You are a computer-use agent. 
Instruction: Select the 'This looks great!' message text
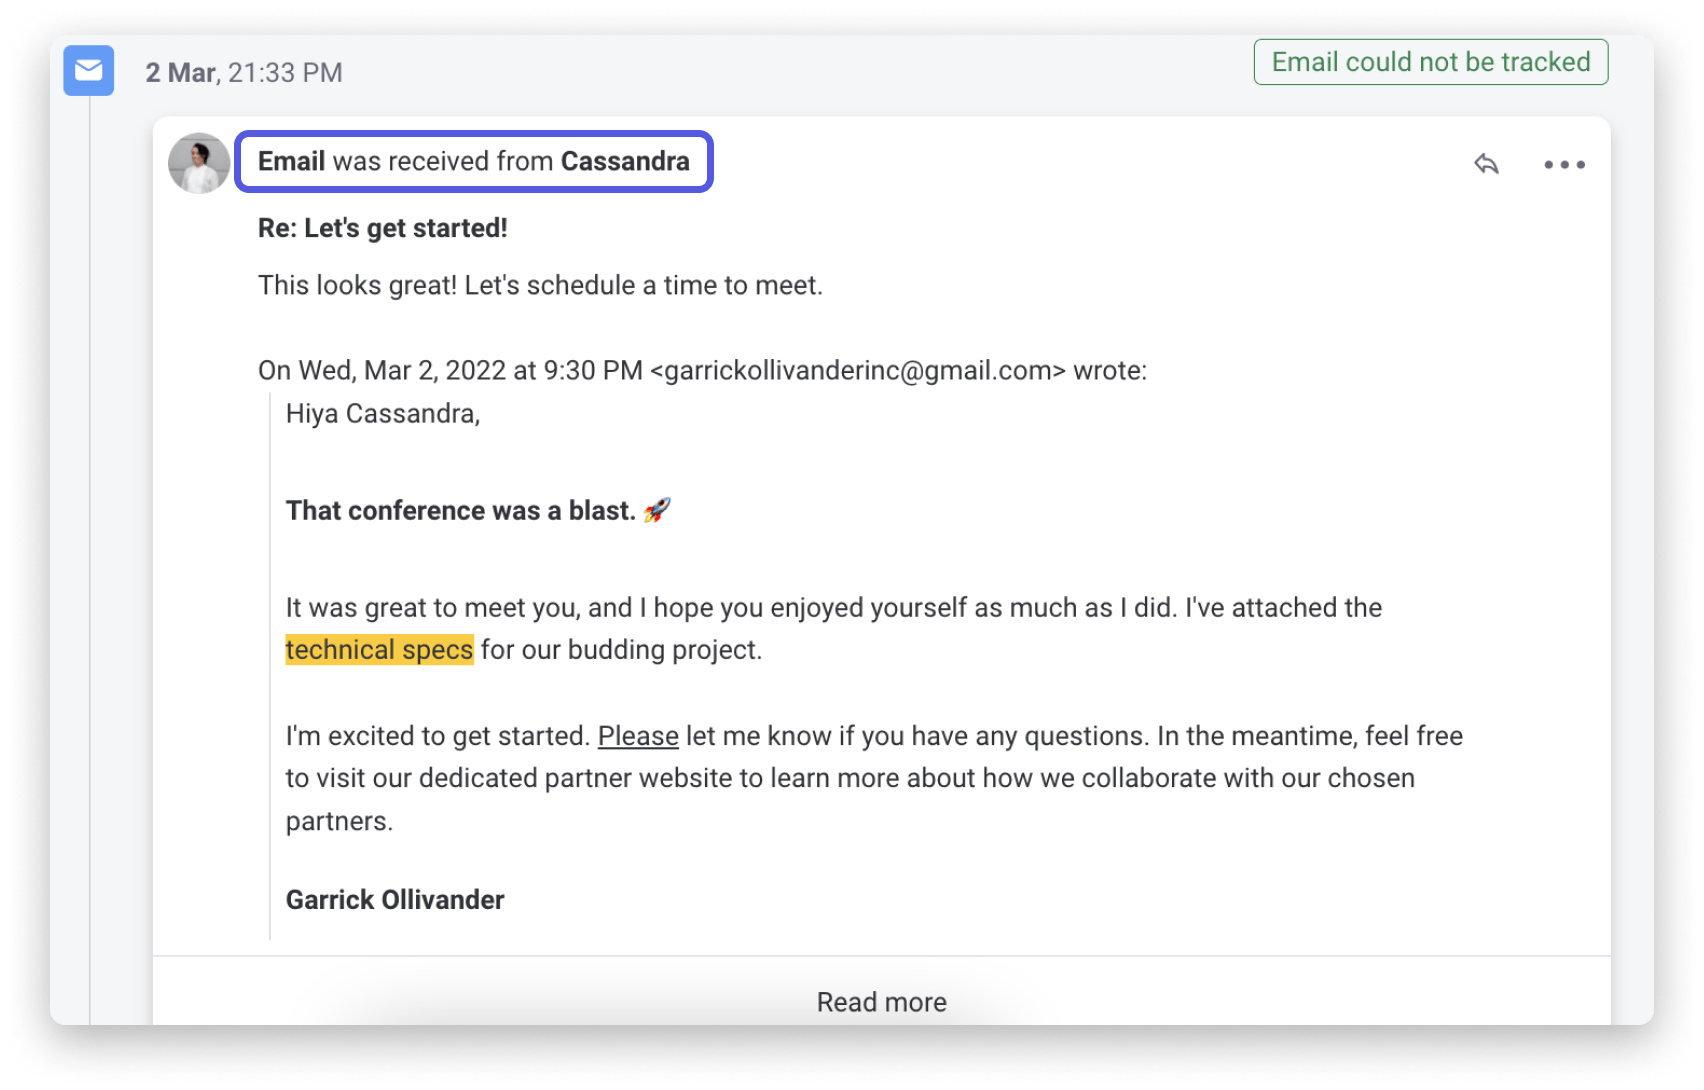(x=541, y=284)
